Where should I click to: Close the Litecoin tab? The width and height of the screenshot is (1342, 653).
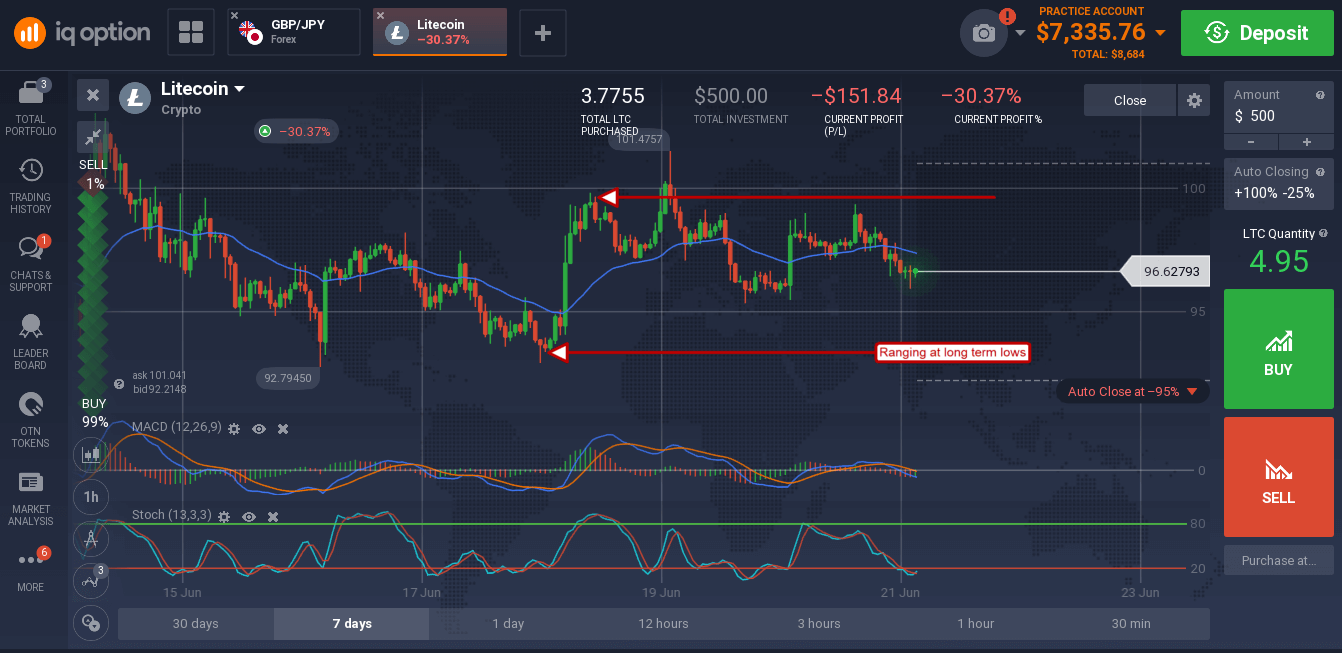pos(380,16)
